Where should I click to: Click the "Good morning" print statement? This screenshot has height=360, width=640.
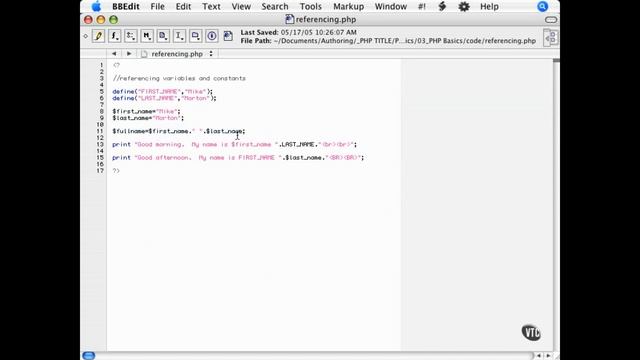(235, 144)
